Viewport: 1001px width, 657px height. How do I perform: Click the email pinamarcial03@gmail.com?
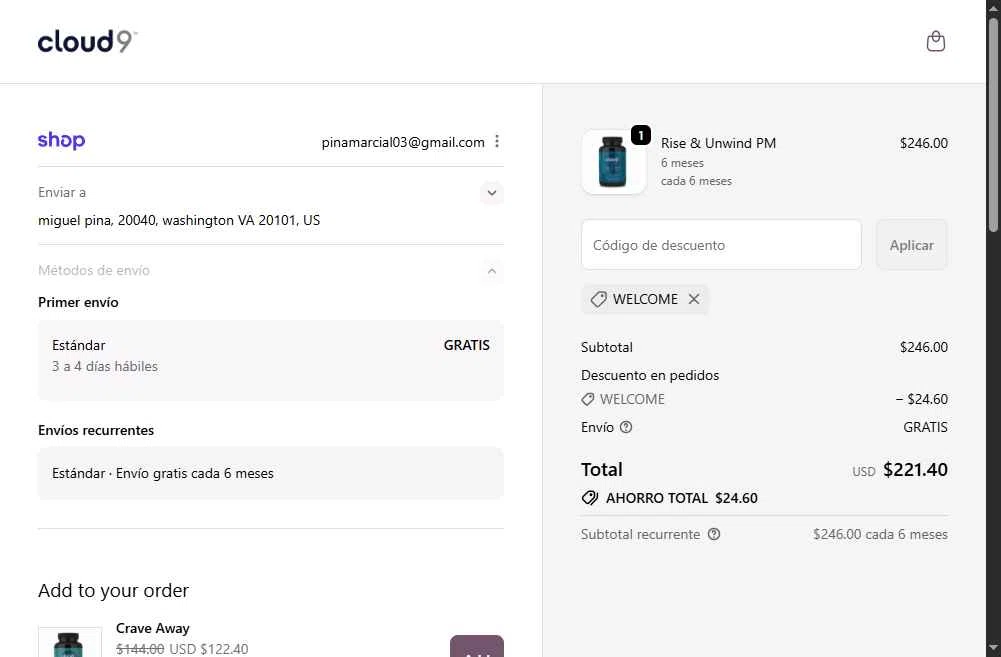(x=403, y=142)
